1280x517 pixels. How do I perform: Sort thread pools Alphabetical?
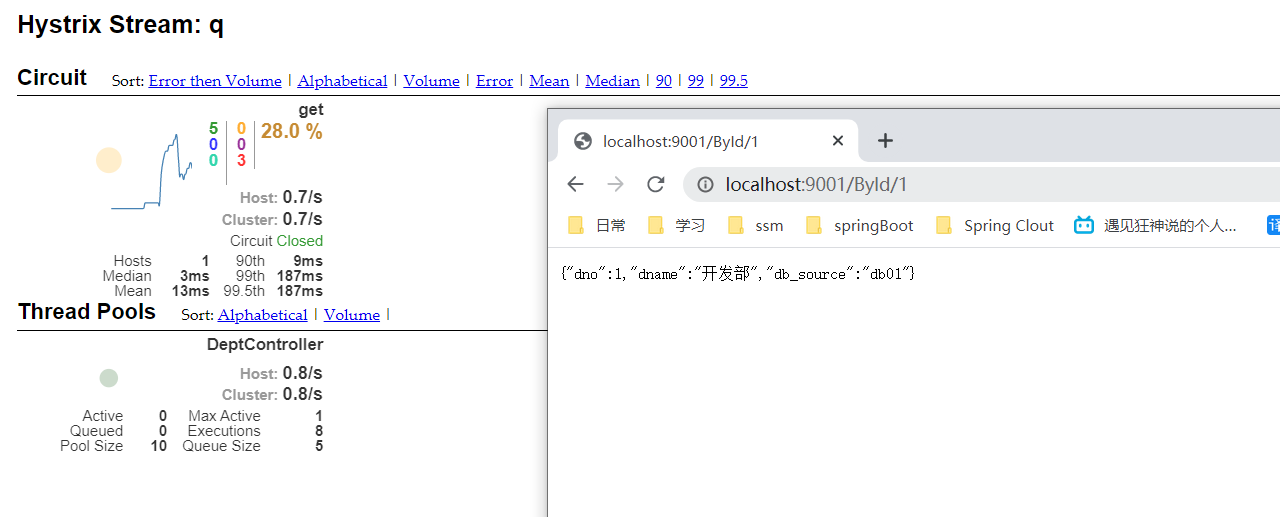coord(263,315)
